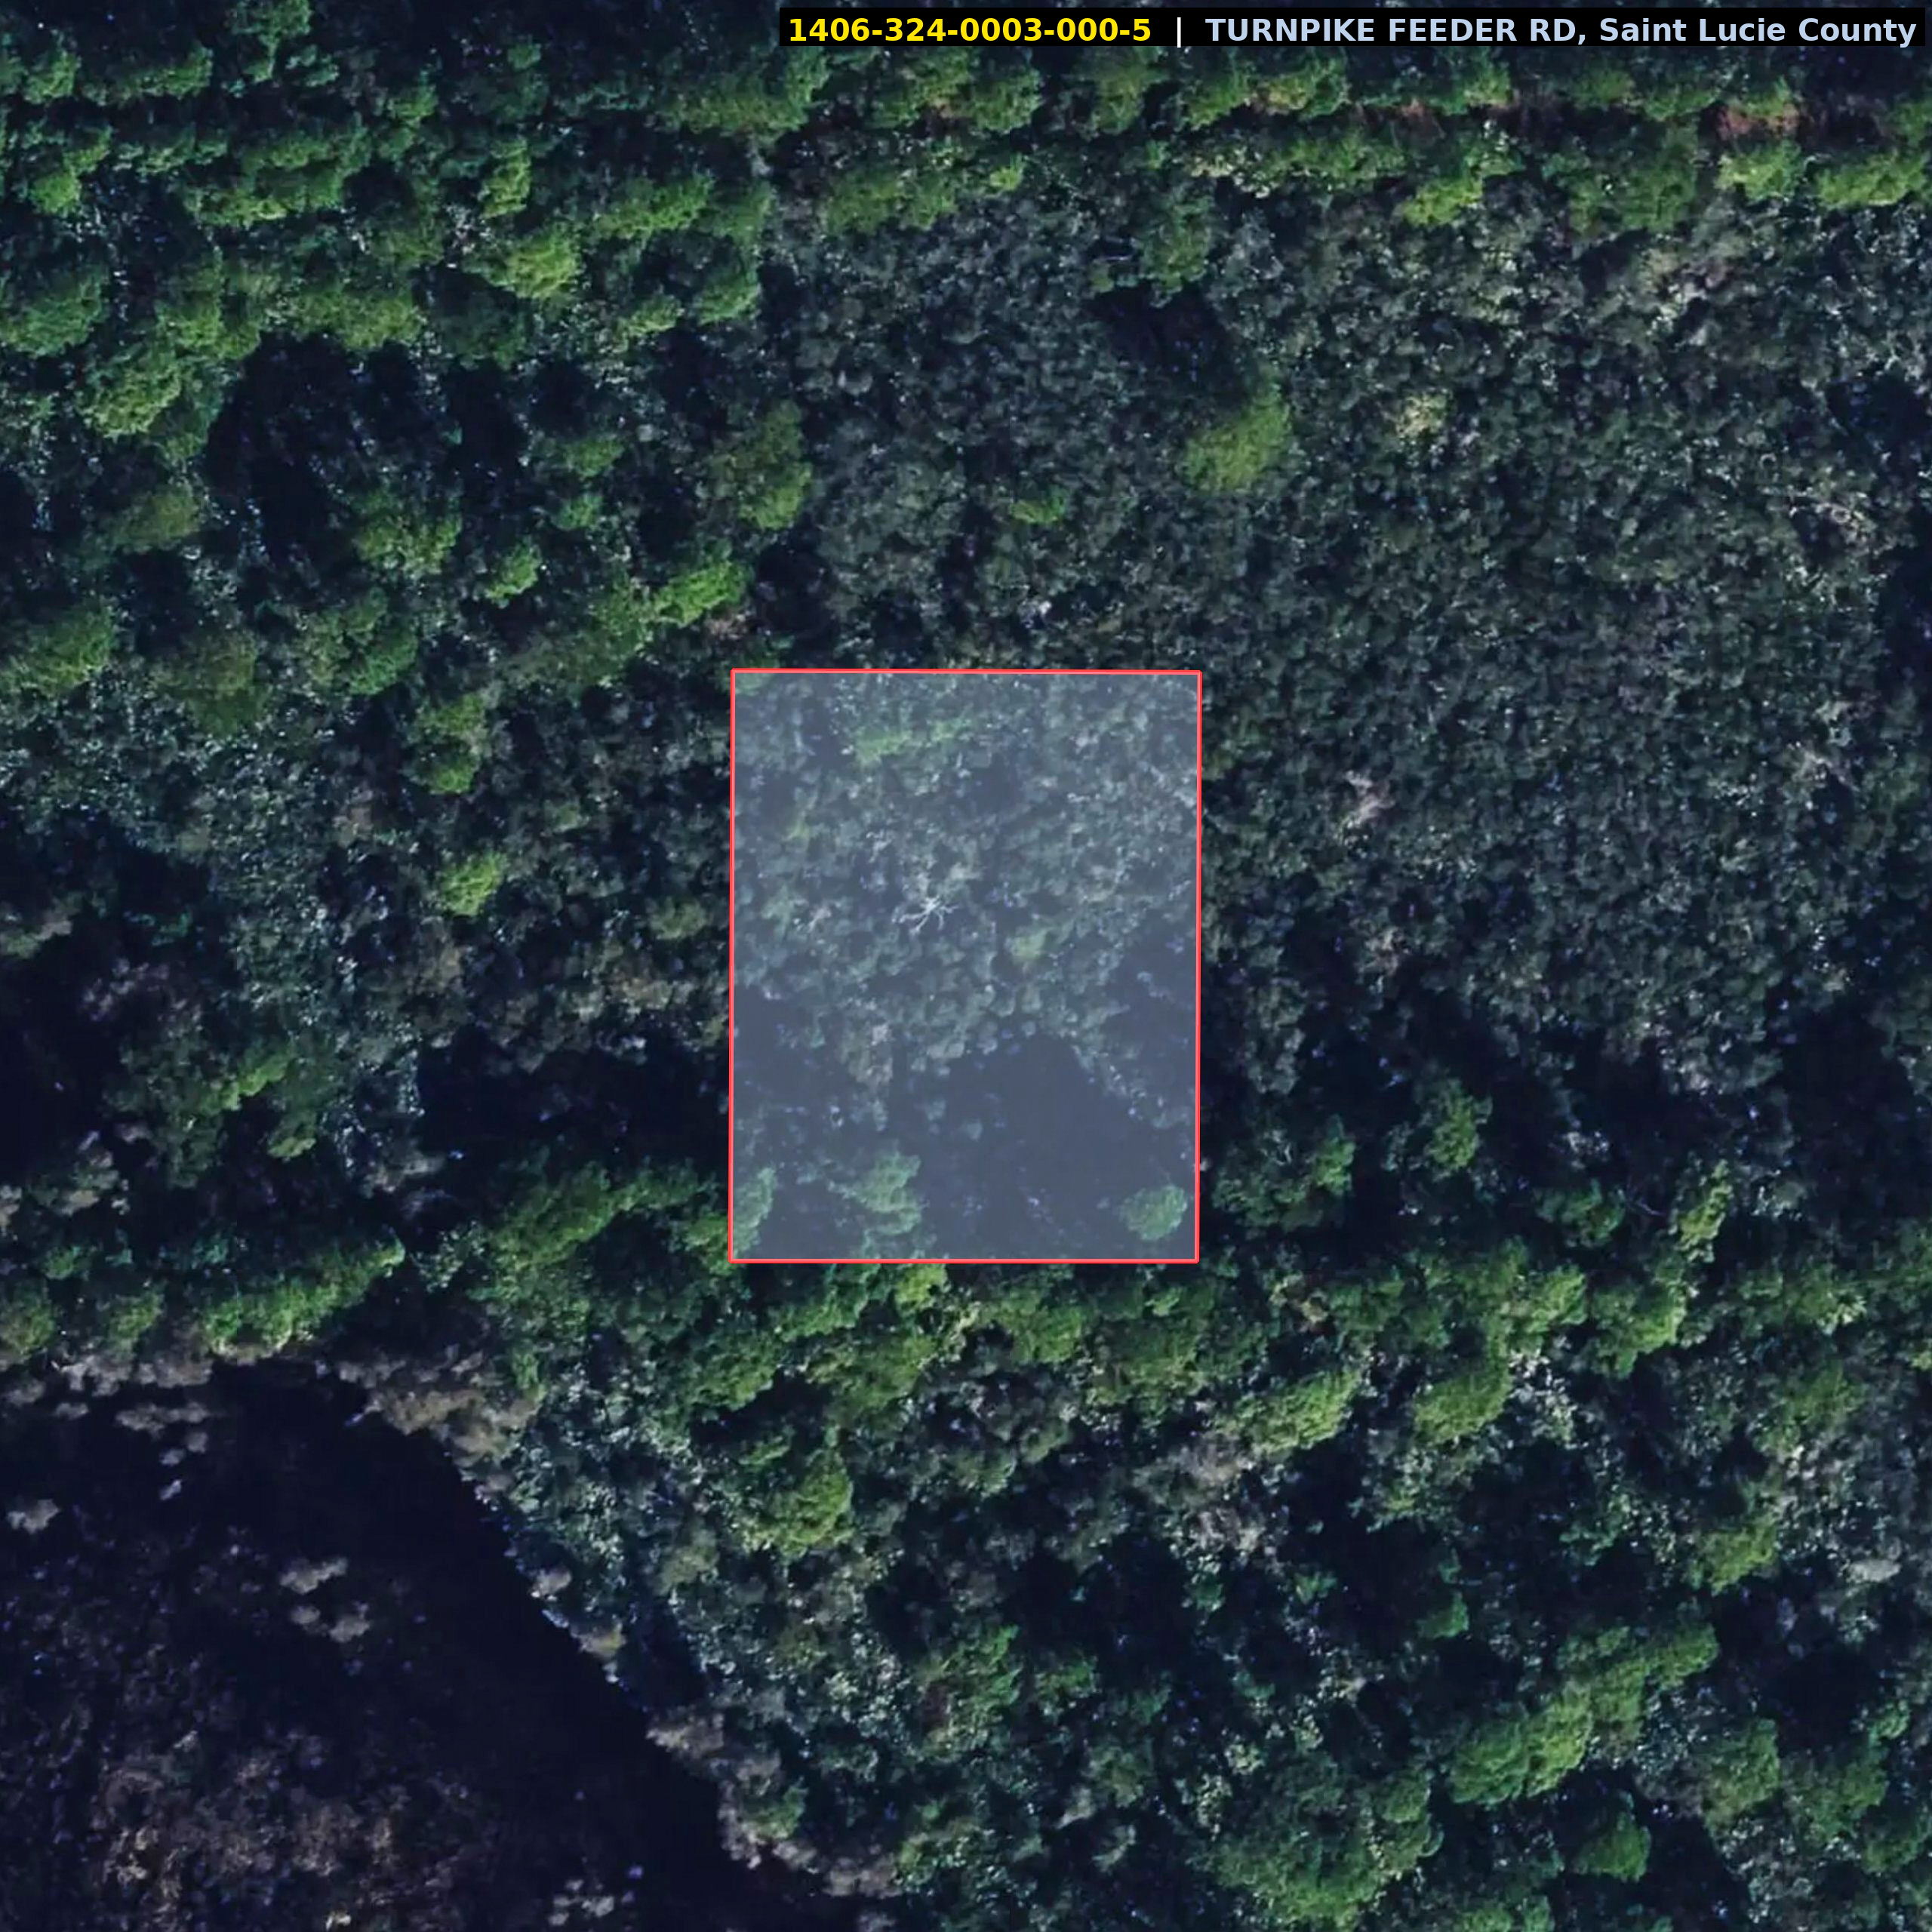Screen dimensions: 1932x1932
Task: Click the red top edge of parcel boundary
Action: coord(965,673)
